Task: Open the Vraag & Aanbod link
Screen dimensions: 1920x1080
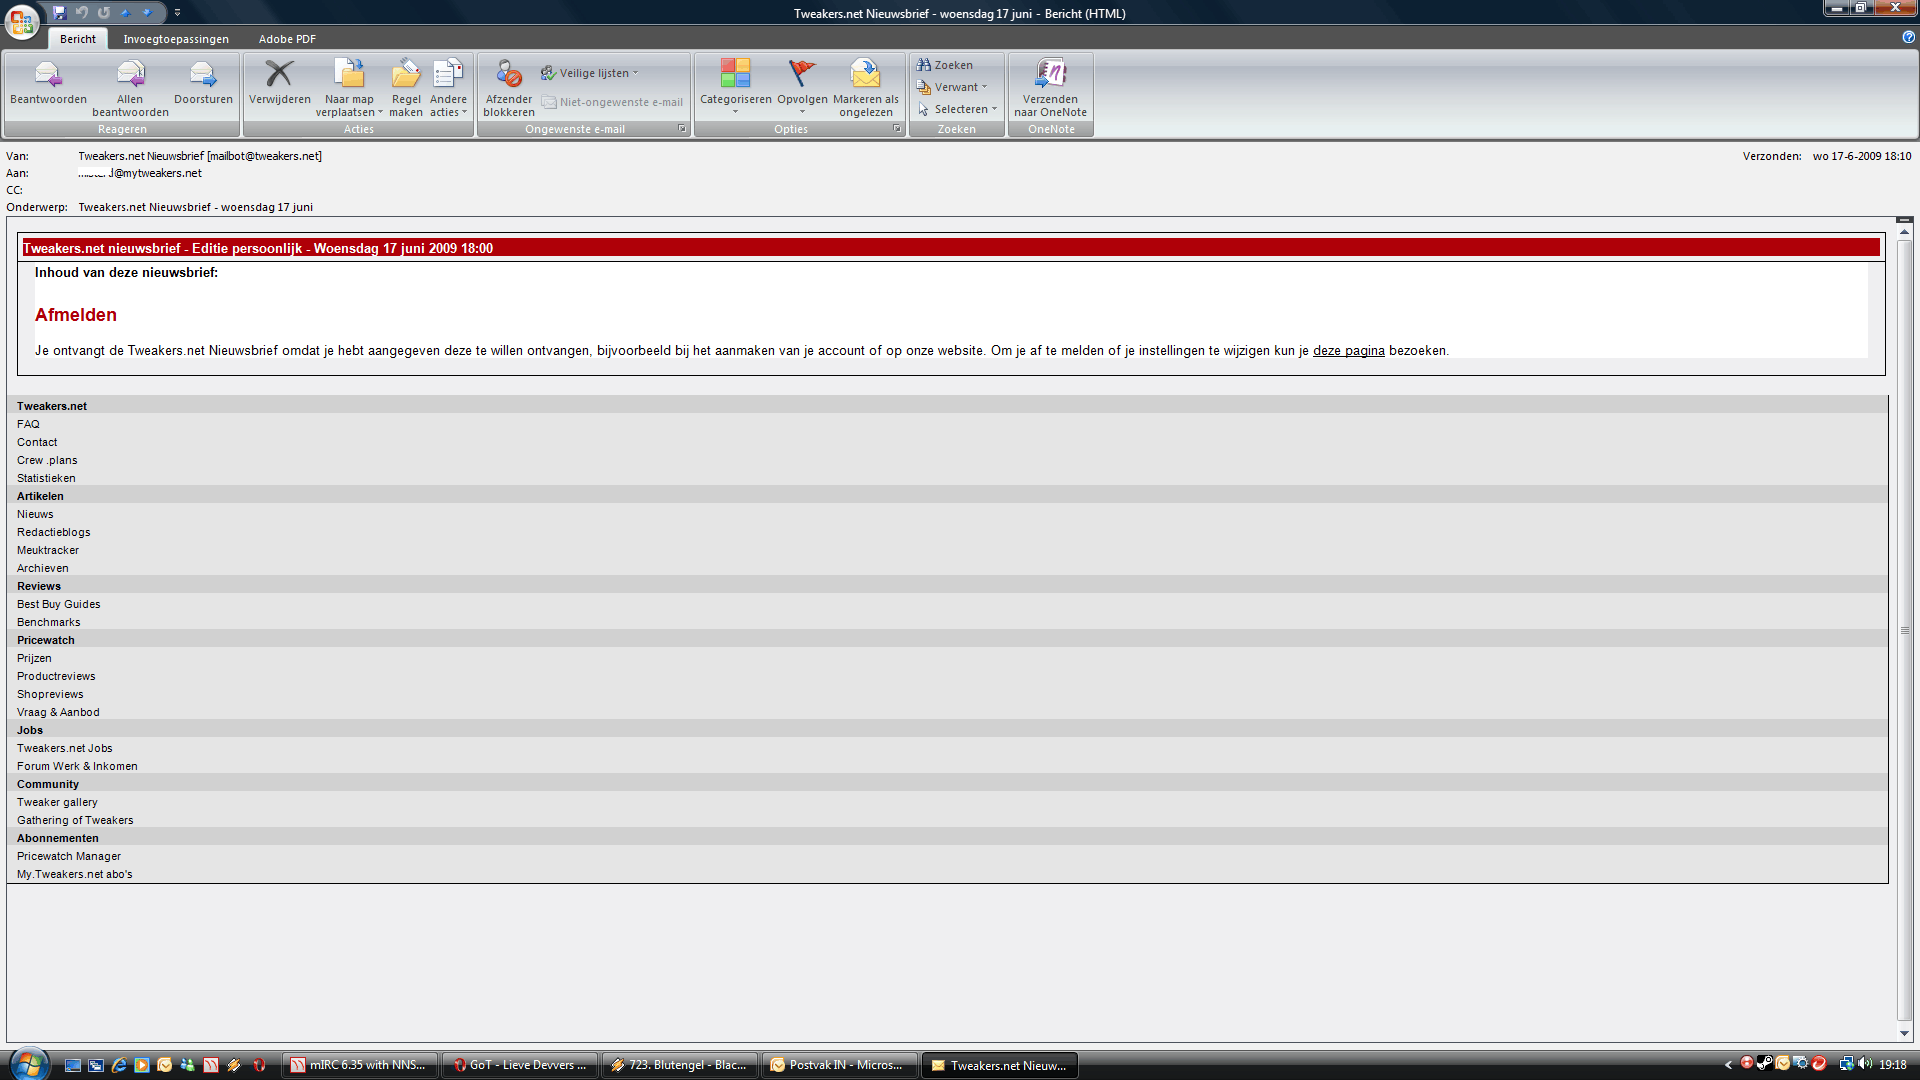Action: coord(58,712)
